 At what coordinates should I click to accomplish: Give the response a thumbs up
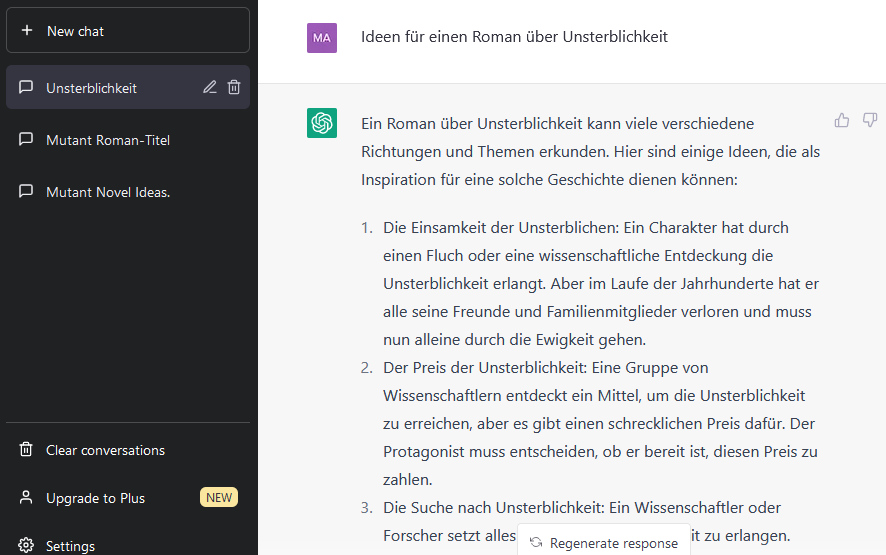tap(842, 120)
